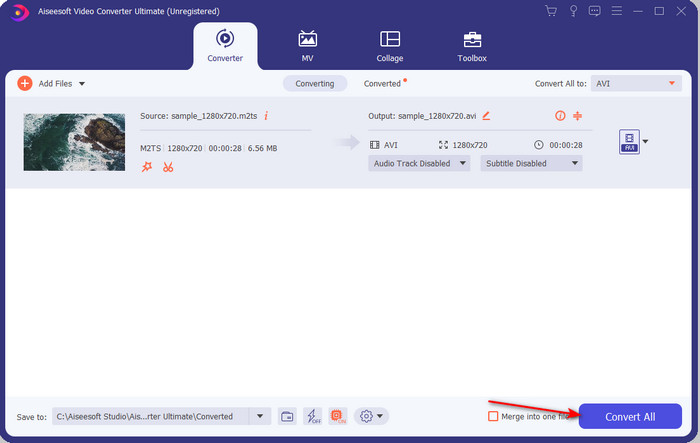Image resolution: width=700 pixels, height=443 pixels.
Task: View source file info icon
Action: click(266, 116)
